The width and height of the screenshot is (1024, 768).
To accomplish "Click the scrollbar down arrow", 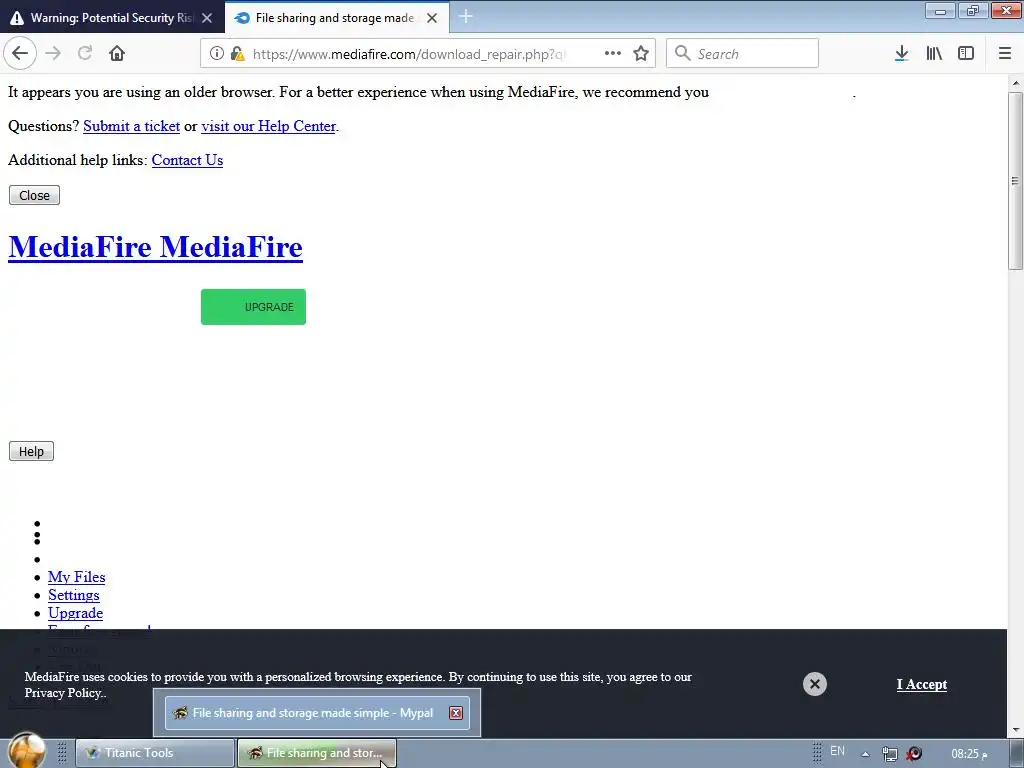I will [x=1016, y=729].
